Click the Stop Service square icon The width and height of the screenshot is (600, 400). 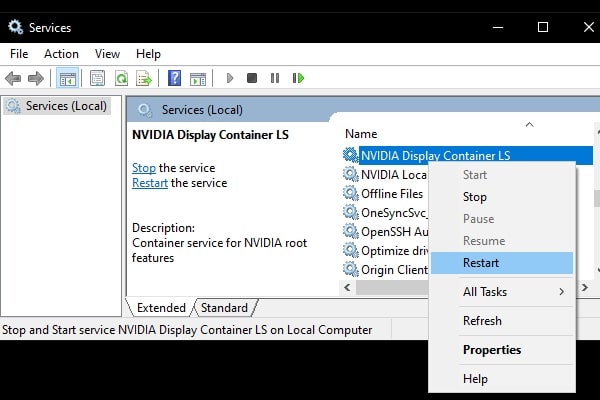pyautogui.click(x=252, y=78)
